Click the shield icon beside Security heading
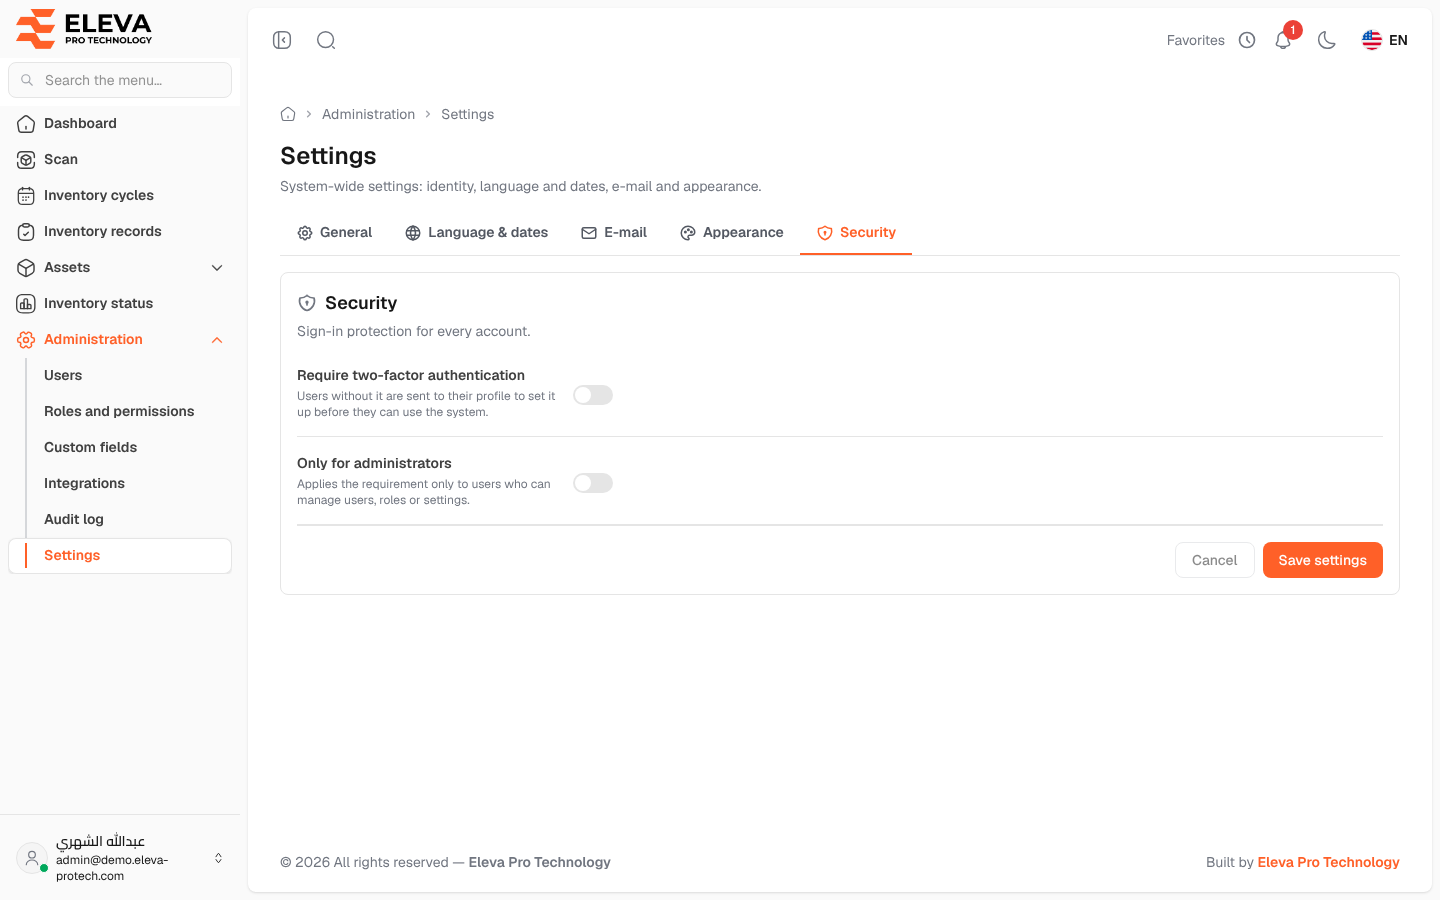Viewport: 1440px width, 900px height. tap(307, 303)
